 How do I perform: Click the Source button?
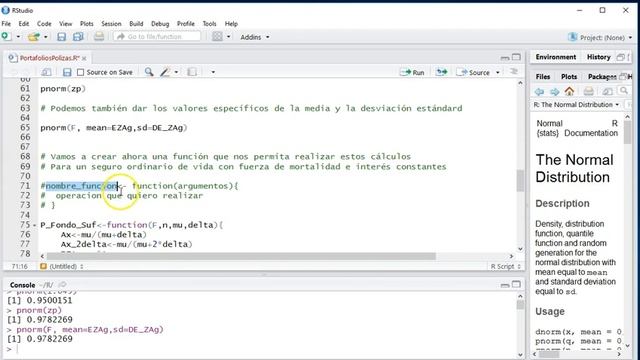click(474, 72)
